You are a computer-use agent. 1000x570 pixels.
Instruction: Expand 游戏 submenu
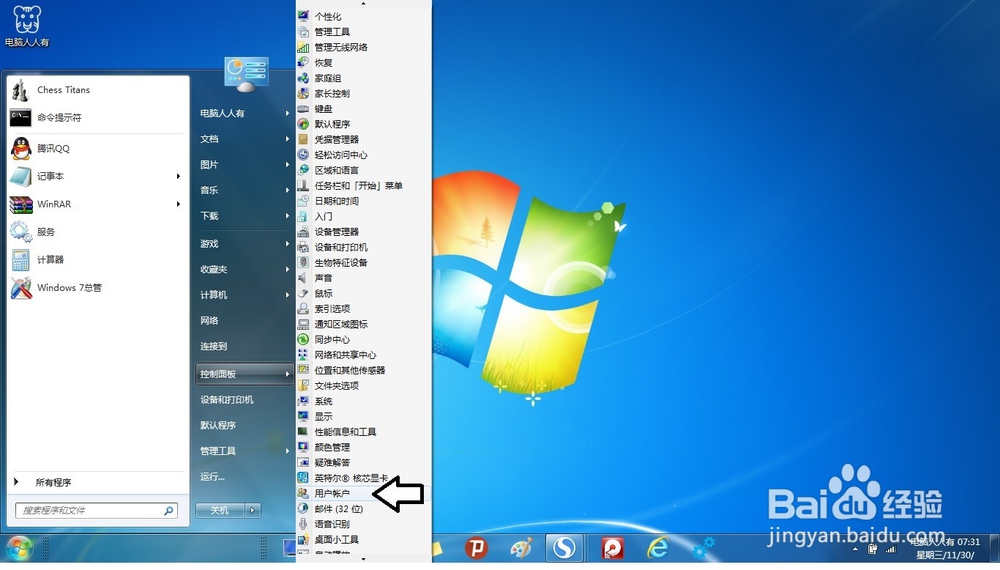click(x=288, y=244)
